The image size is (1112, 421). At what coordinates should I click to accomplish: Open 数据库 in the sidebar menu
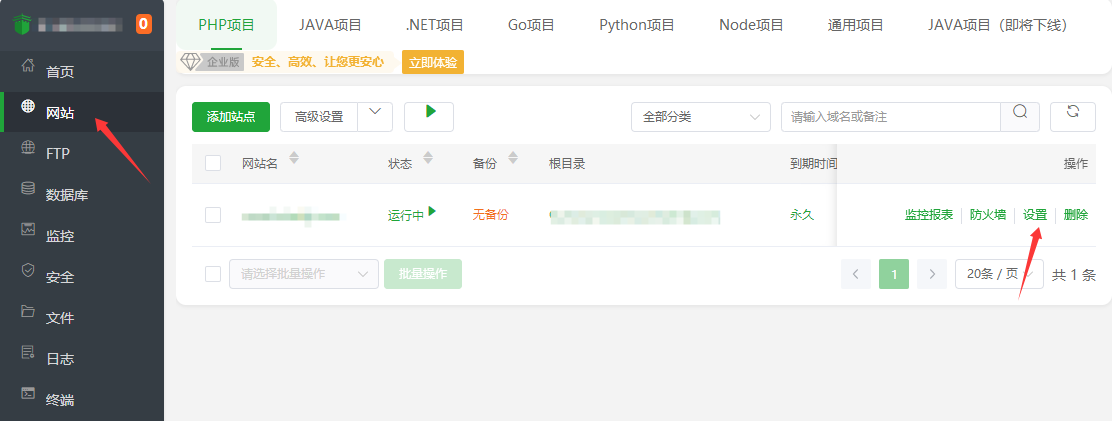click(x=67, y=195)
